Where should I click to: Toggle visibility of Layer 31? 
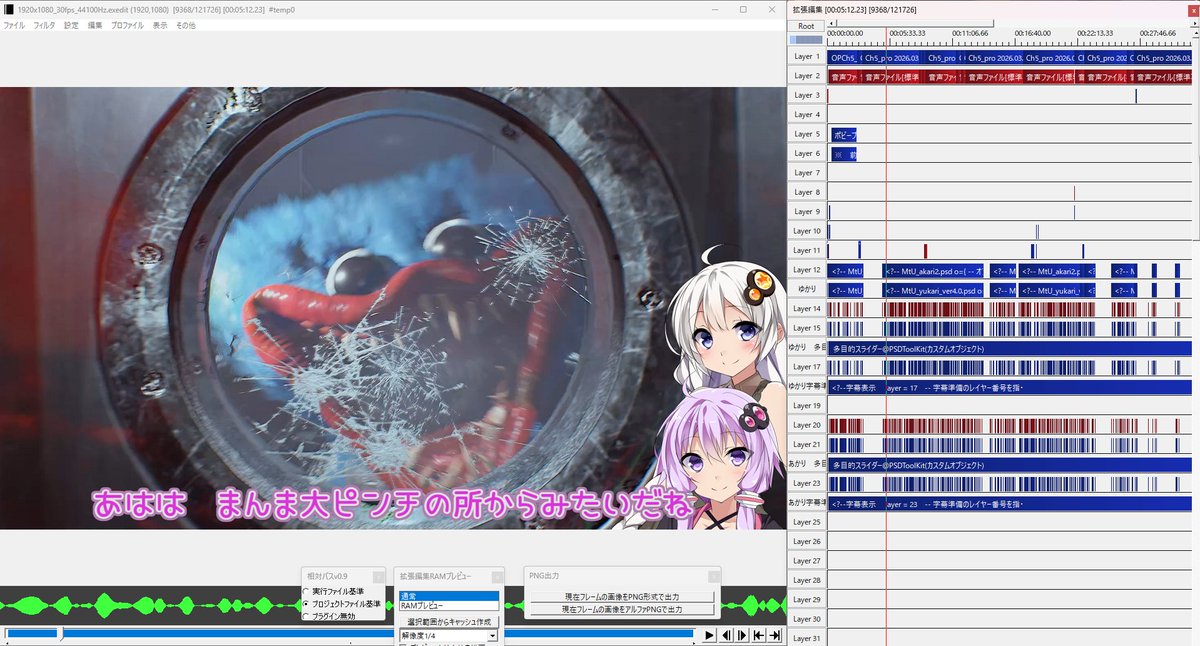(x=806, y=638)
